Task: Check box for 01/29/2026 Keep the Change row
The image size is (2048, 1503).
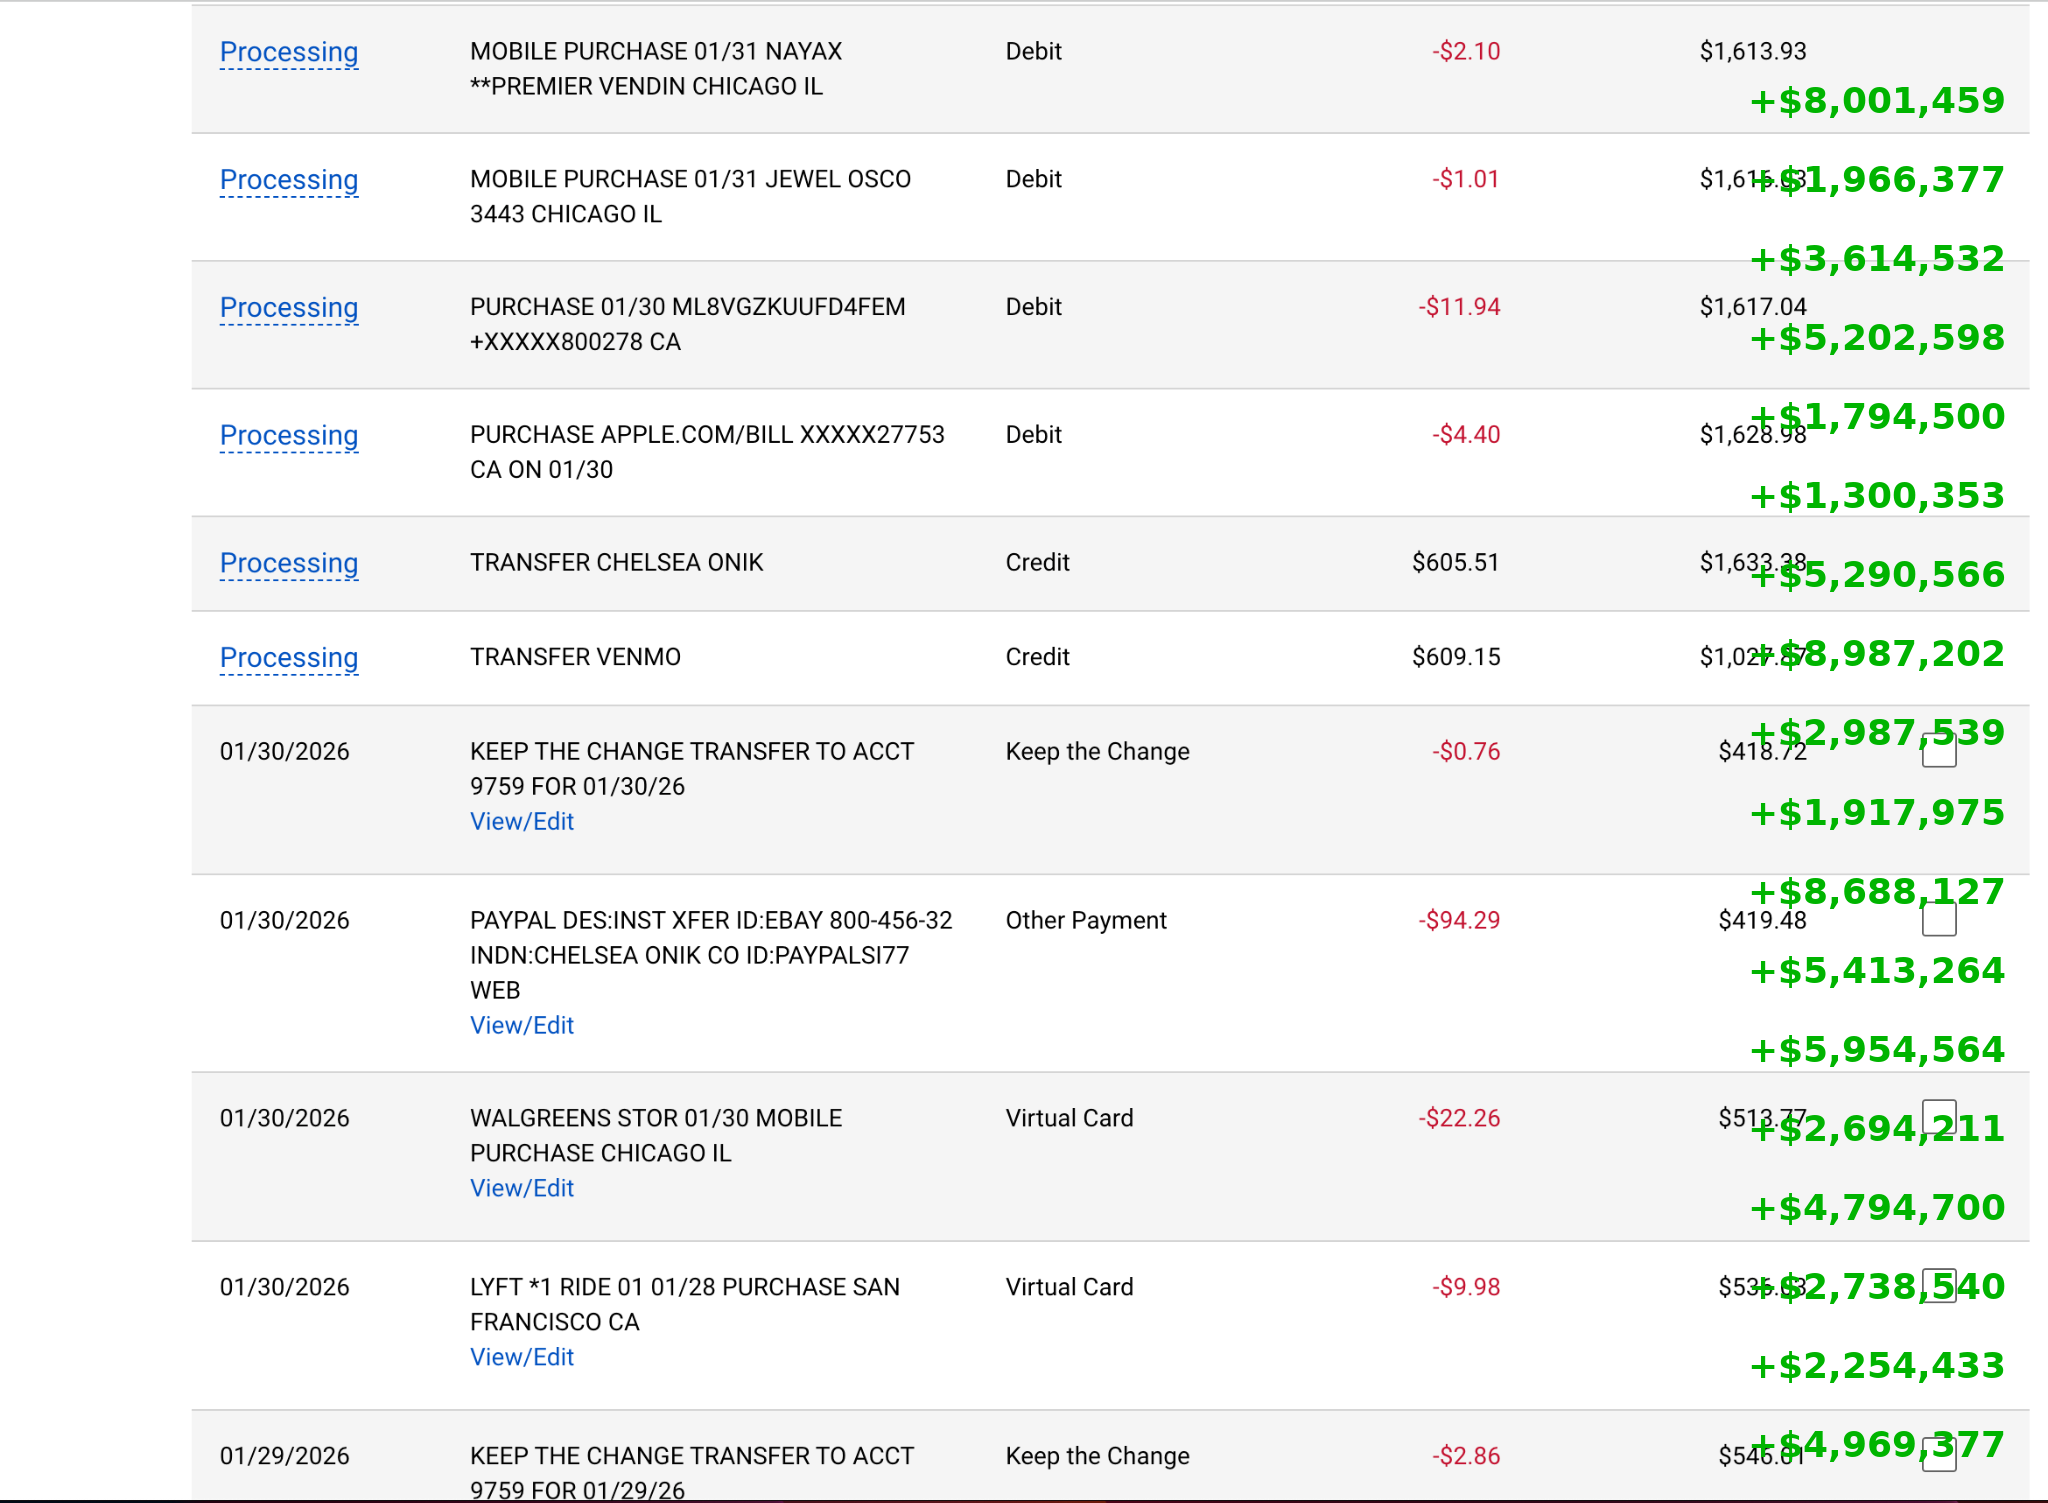Action: click(x=1939, y=1455)
